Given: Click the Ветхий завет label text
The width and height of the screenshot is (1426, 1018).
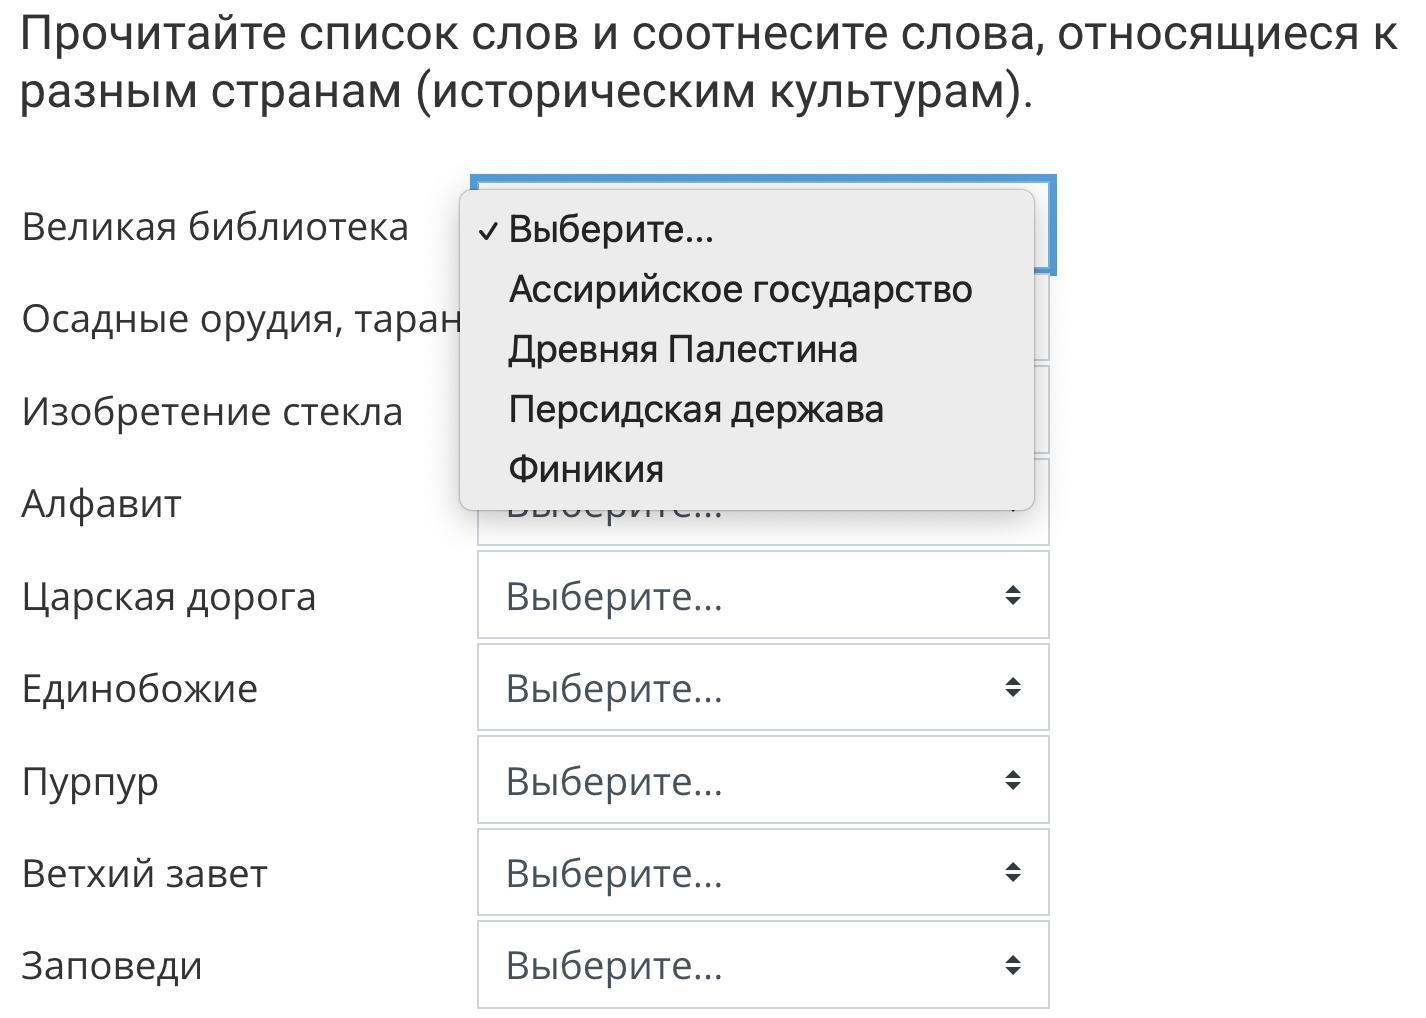Looking at the screenshot, I should (x=145, y=874).
